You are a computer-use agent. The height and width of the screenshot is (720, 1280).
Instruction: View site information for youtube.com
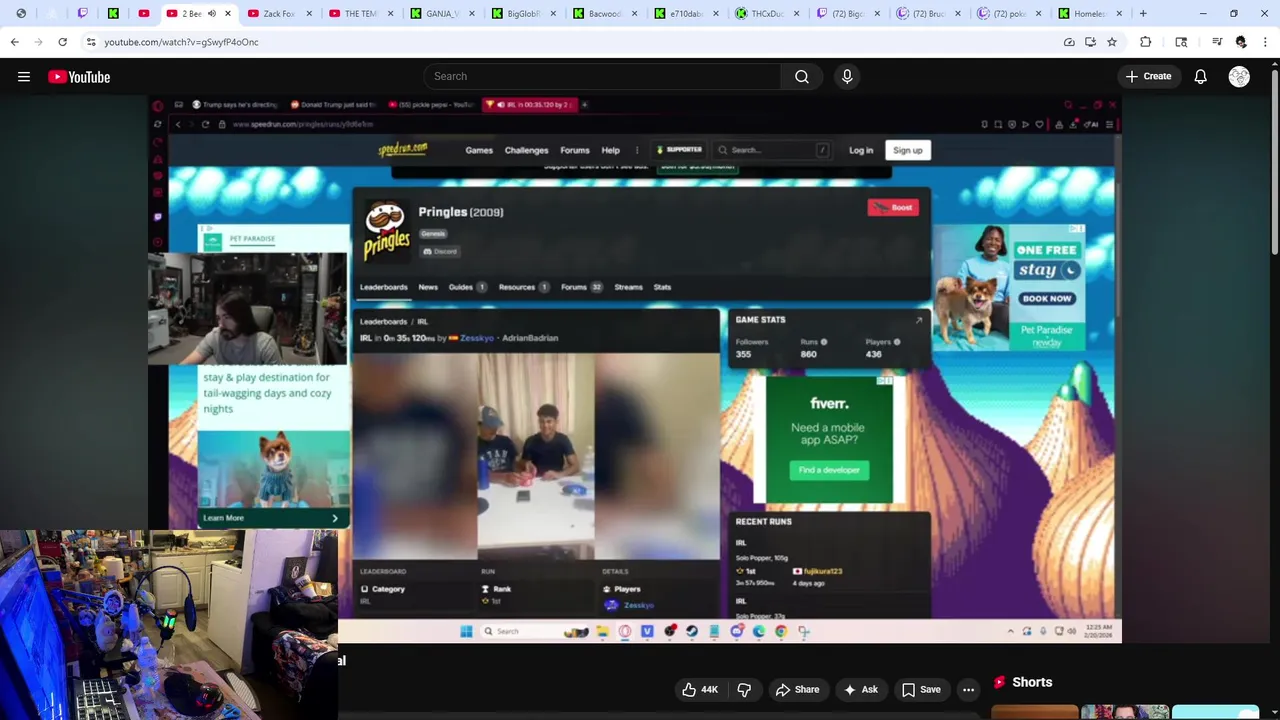point(91,42)
